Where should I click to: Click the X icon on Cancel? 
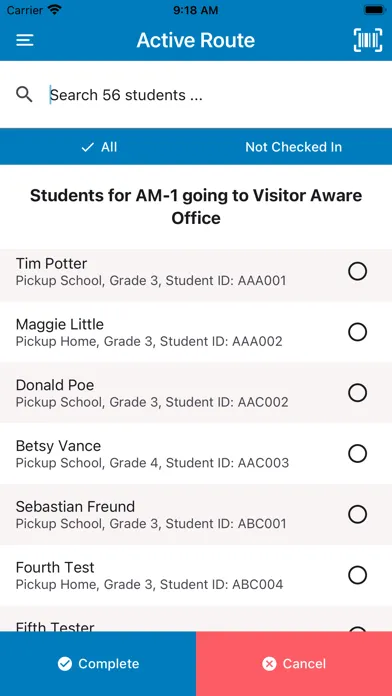point(269,664)
